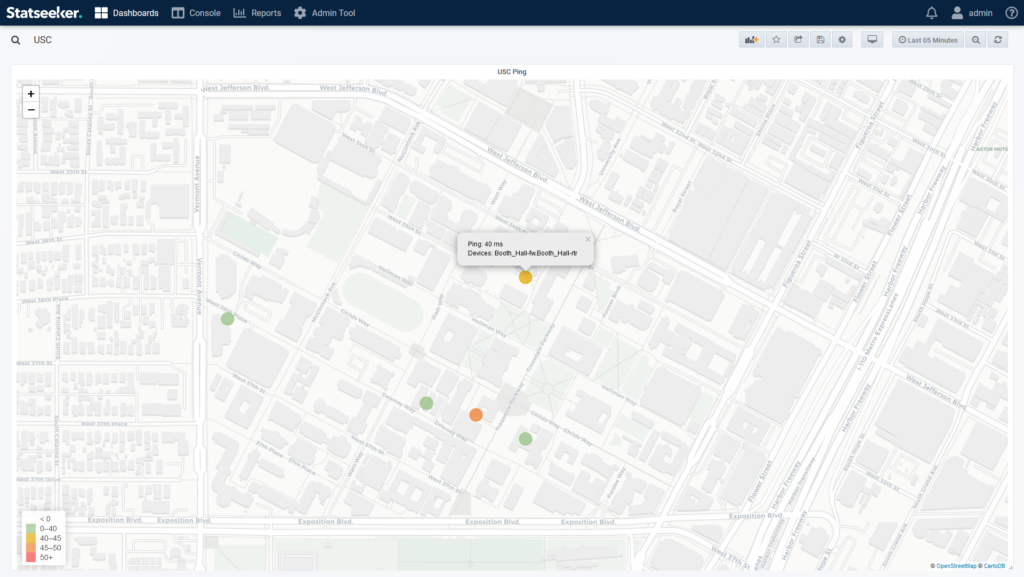Screen dimensions: 1024x577
Task: Save the dashboard with the floppy disk icon
Action: click(821, 40)
